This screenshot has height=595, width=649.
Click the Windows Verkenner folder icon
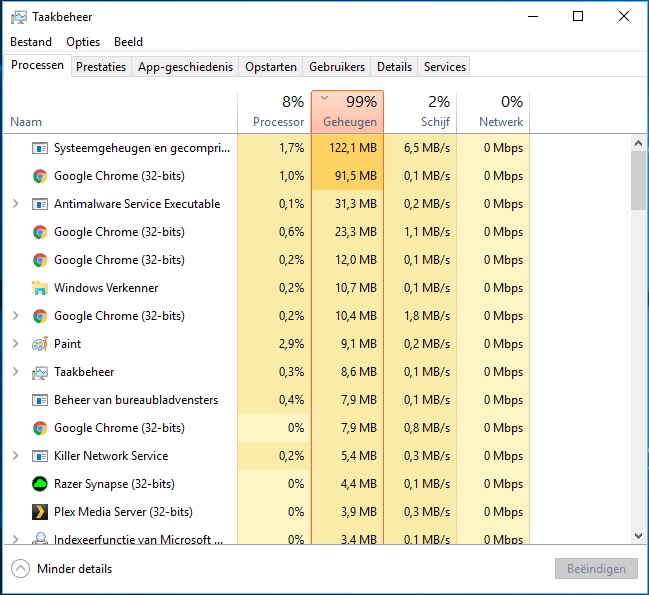click(x=39, y=288)
